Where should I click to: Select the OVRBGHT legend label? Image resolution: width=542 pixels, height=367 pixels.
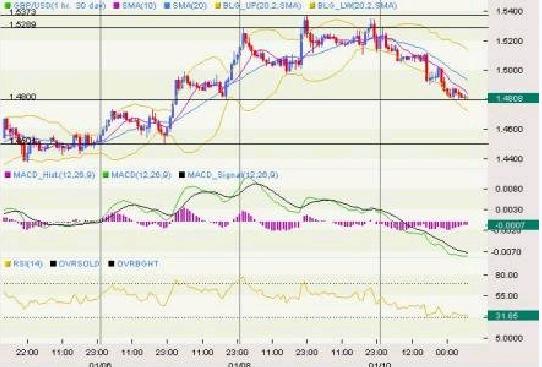[138, 264]
